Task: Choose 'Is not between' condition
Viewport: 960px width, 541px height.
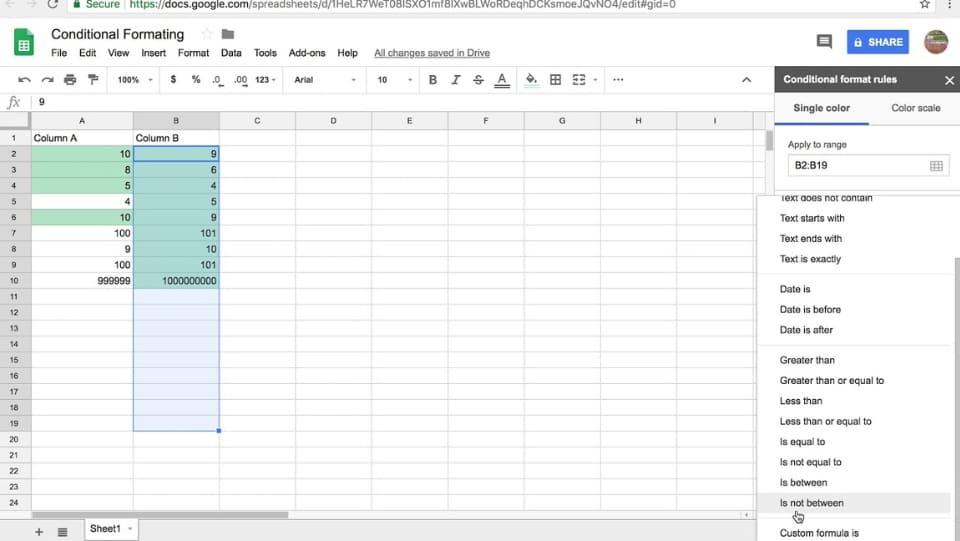Action: (853, 503)
